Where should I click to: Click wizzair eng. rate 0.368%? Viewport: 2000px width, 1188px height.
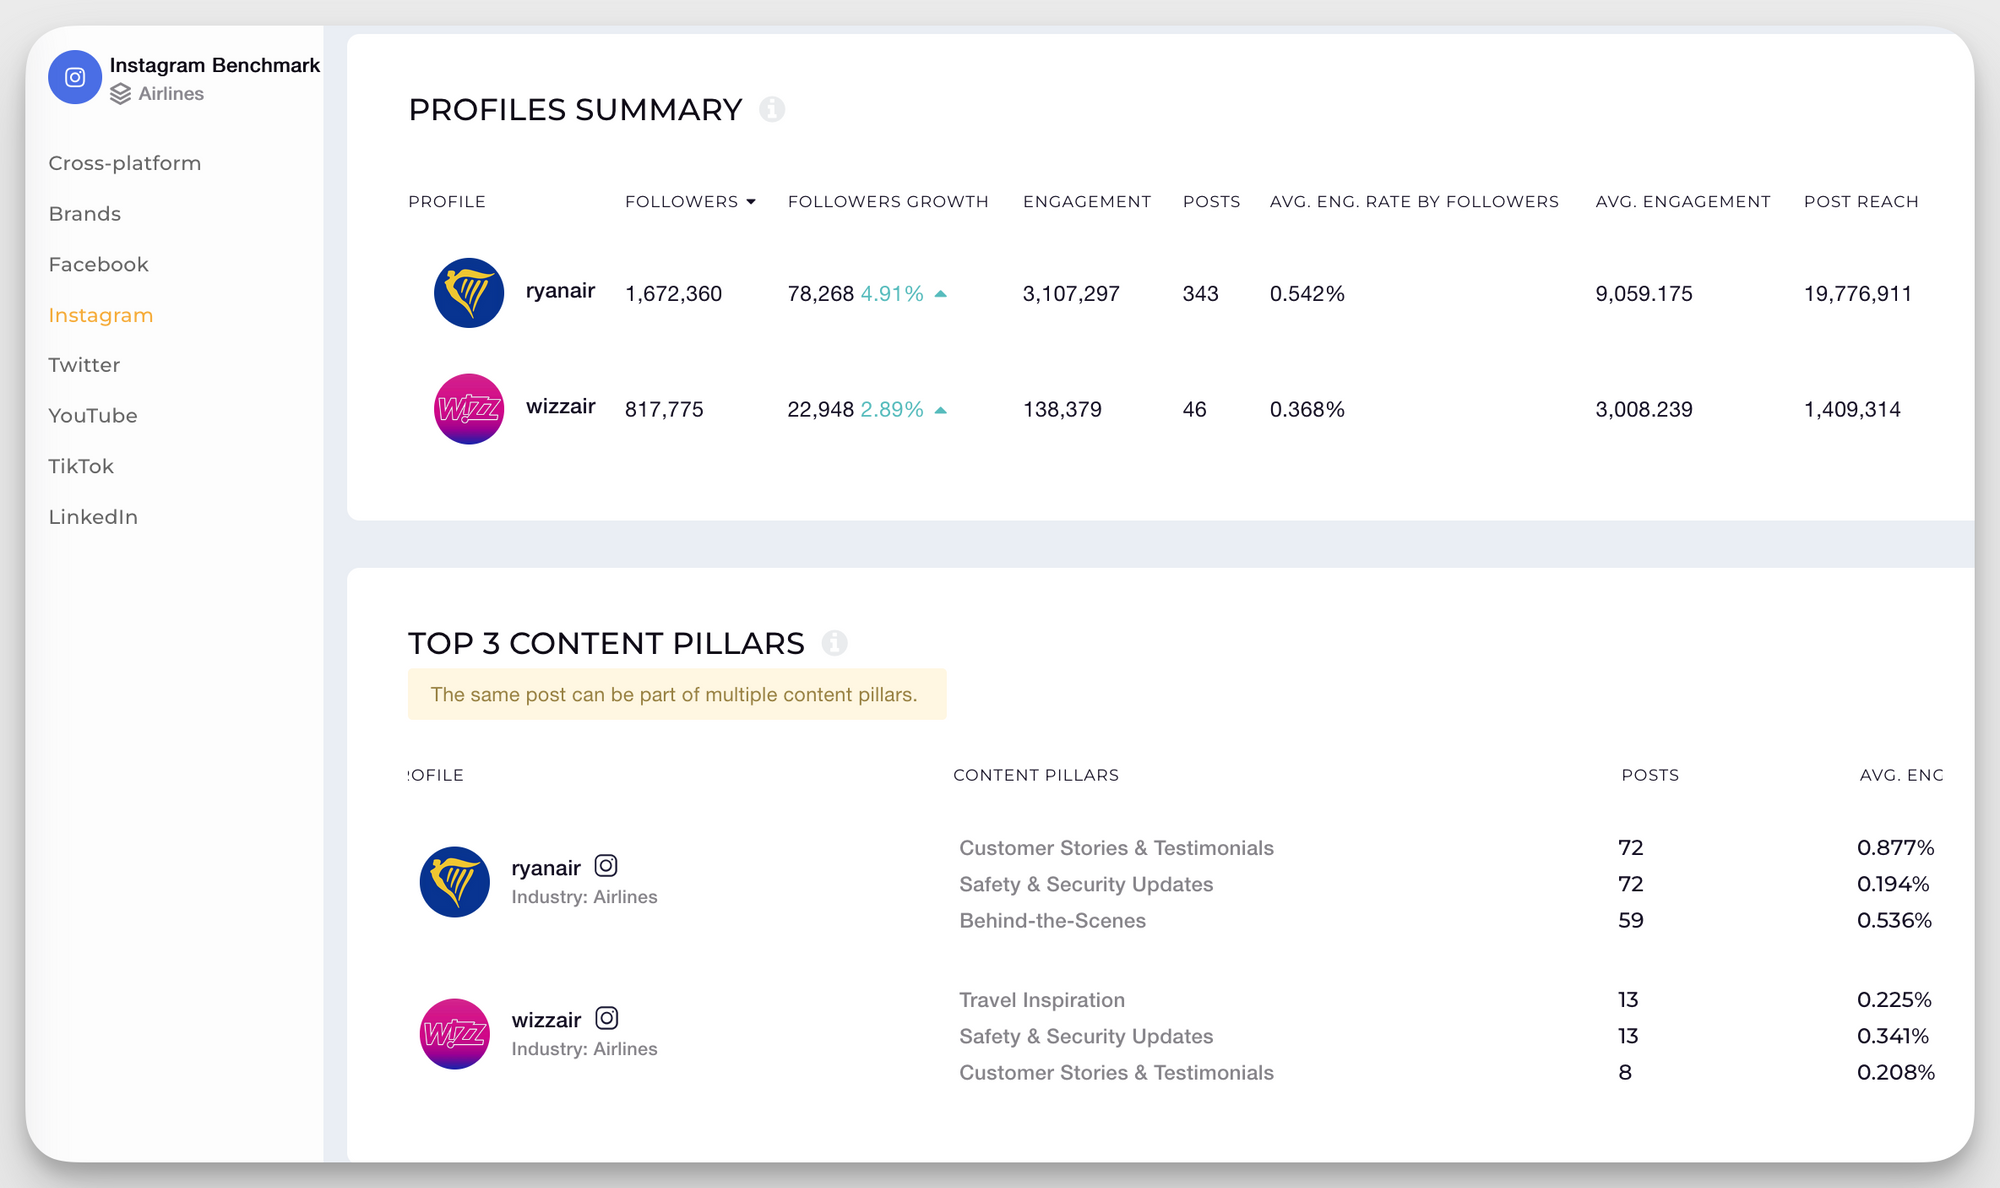(x=1307, y=410)
